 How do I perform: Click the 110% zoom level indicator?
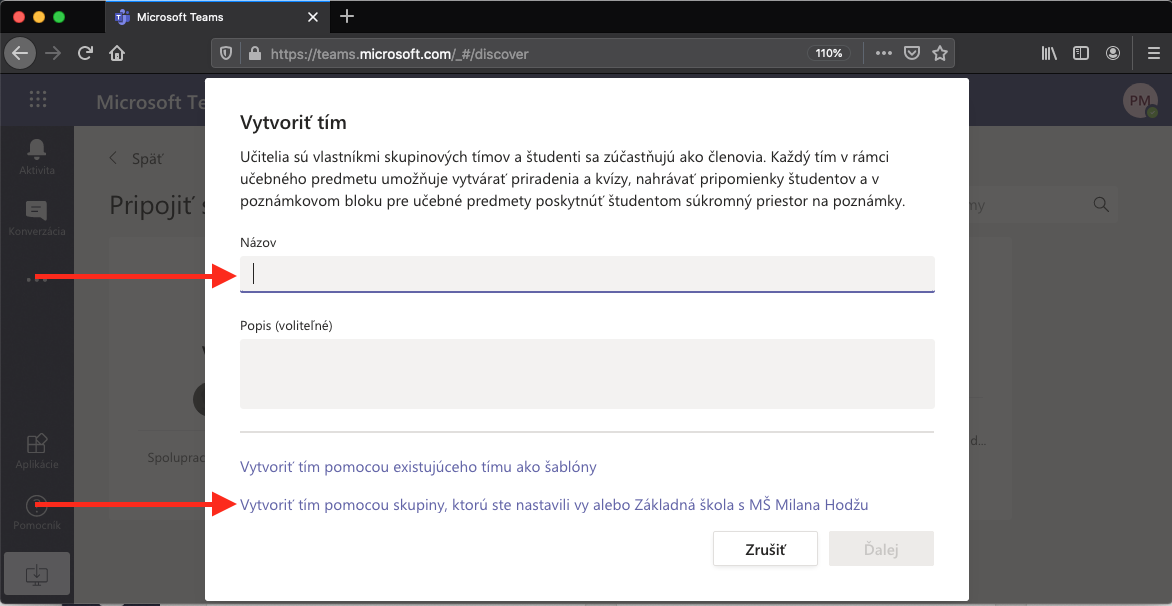tap(829, 53)
